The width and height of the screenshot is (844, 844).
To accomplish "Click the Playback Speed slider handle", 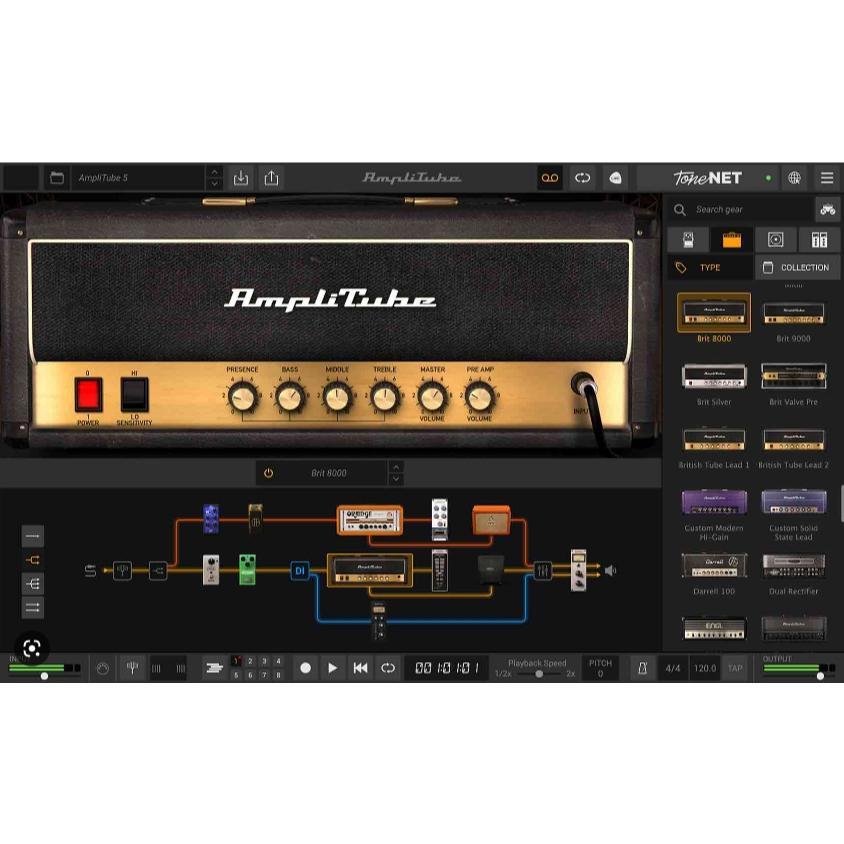I will pyautogui.click(x=538, y=674).
